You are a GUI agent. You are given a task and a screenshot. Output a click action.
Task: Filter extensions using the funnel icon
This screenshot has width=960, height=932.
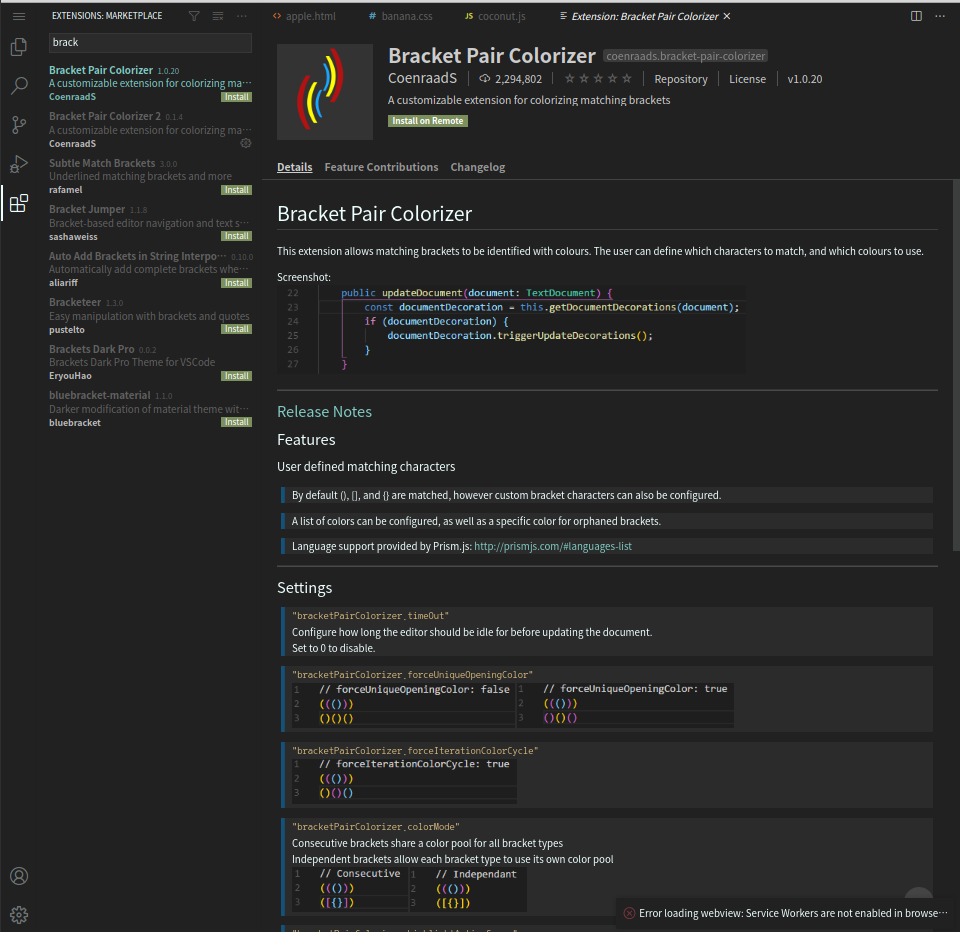tap(194, 16)
